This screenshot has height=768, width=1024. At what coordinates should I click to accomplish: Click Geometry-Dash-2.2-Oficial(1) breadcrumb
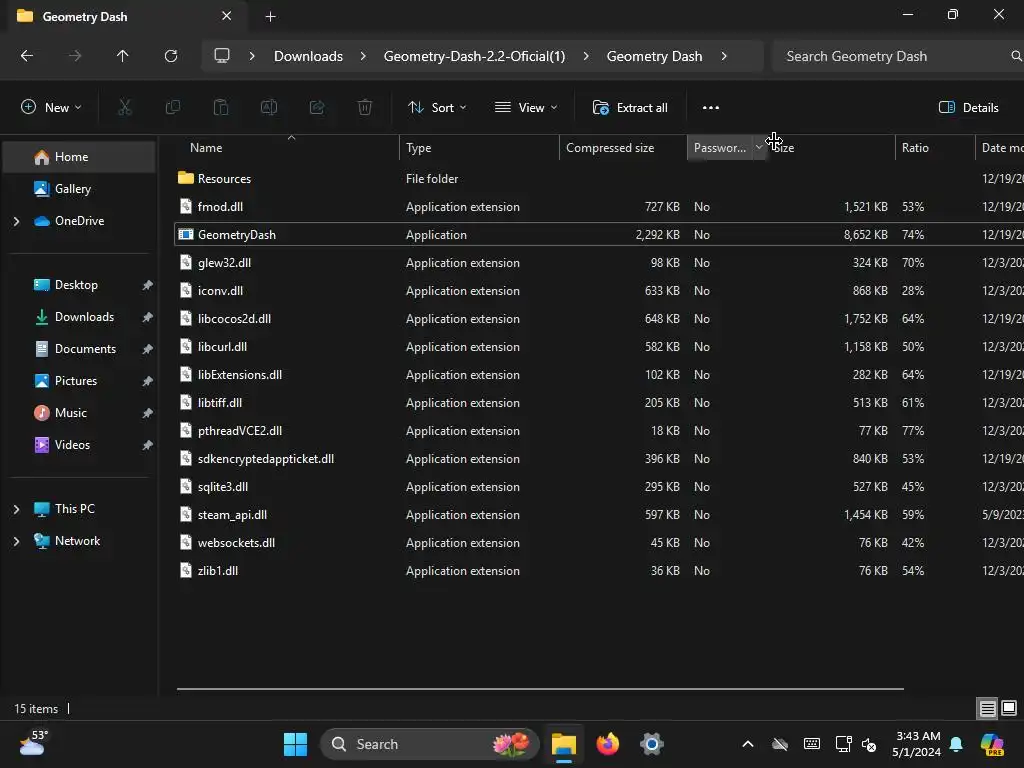tap(474, 56)
